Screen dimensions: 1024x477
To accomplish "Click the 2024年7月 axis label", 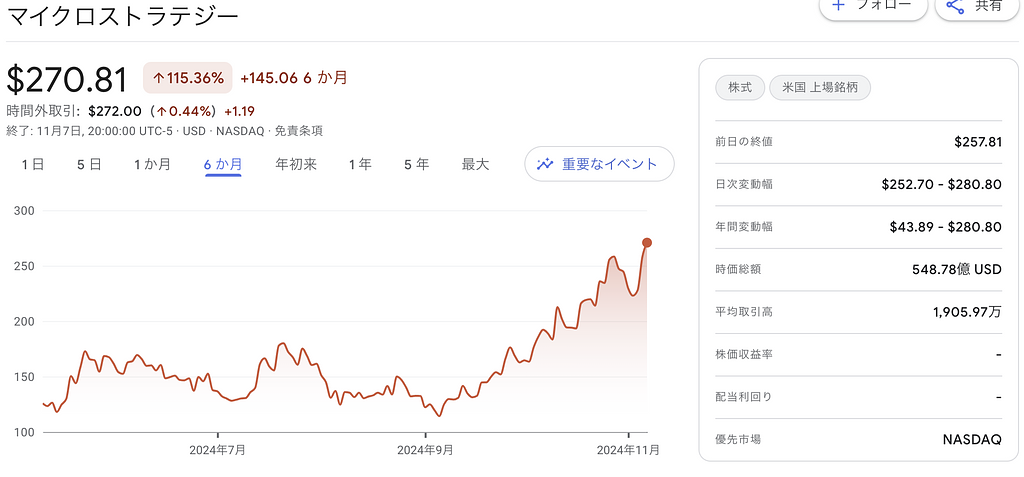I will point(218,450).
